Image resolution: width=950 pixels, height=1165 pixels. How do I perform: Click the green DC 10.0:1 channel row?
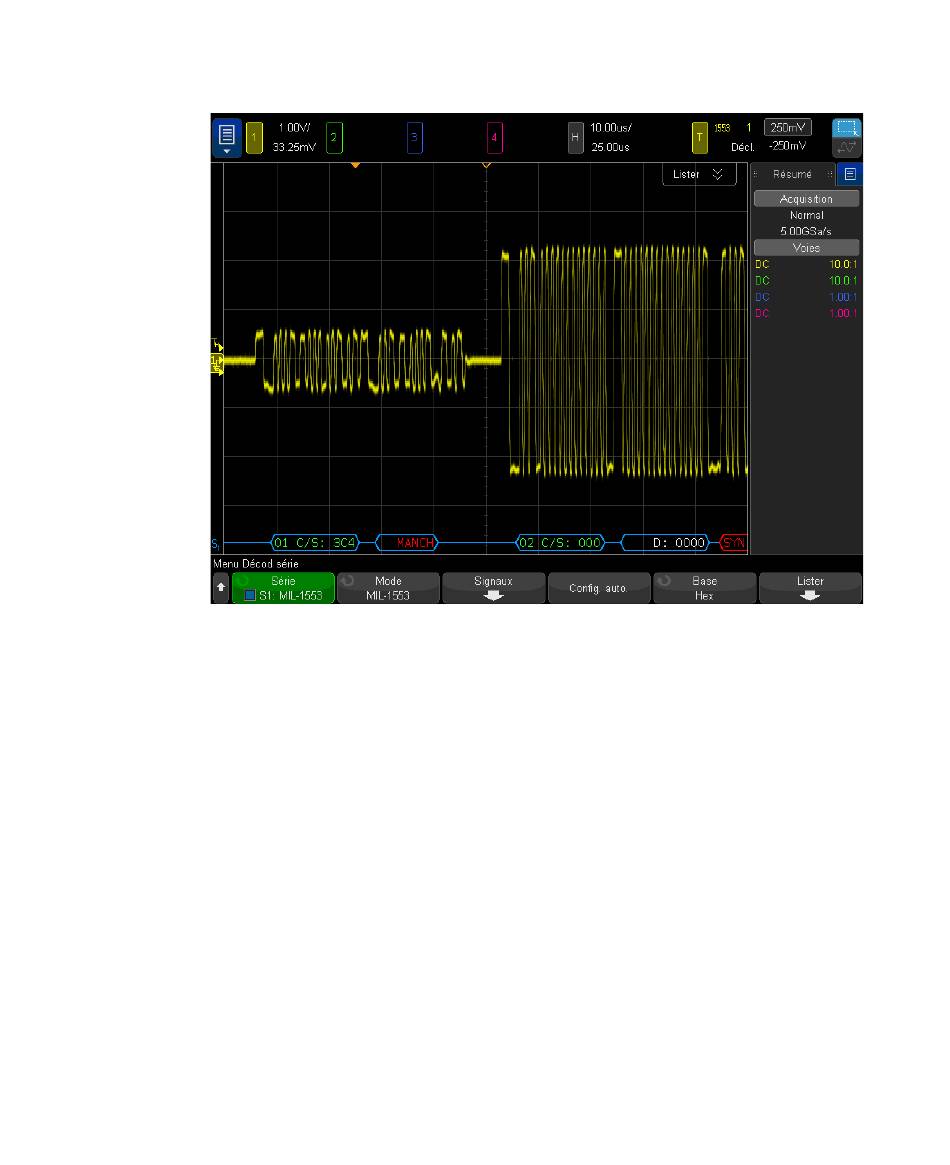806,281
